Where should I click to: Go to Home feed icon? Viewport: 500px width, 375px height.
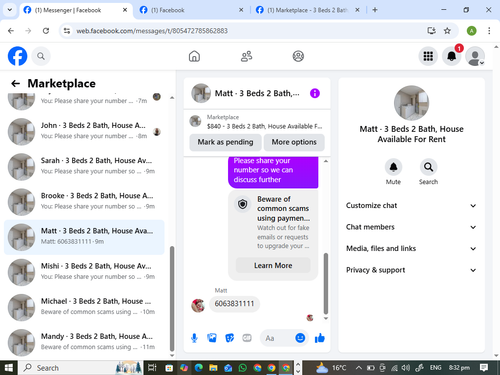pyautogui.click(x=194, y=56)
